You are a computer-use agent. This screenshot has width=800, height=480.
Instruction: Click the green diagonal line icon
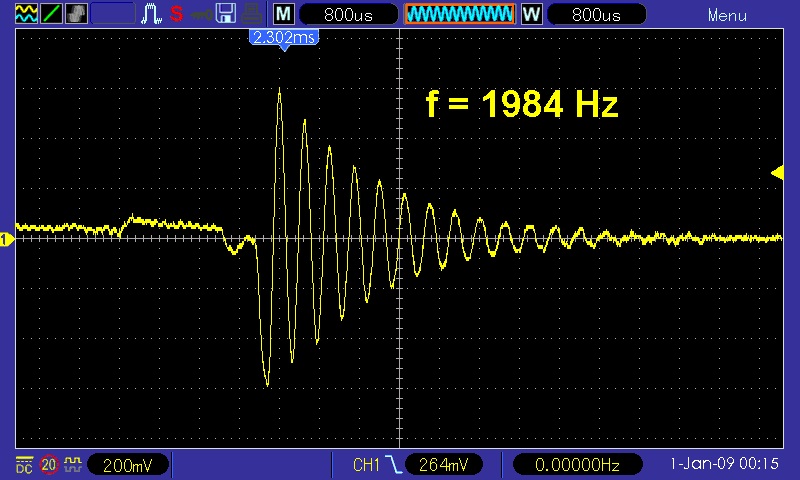(x=51, y=14)
